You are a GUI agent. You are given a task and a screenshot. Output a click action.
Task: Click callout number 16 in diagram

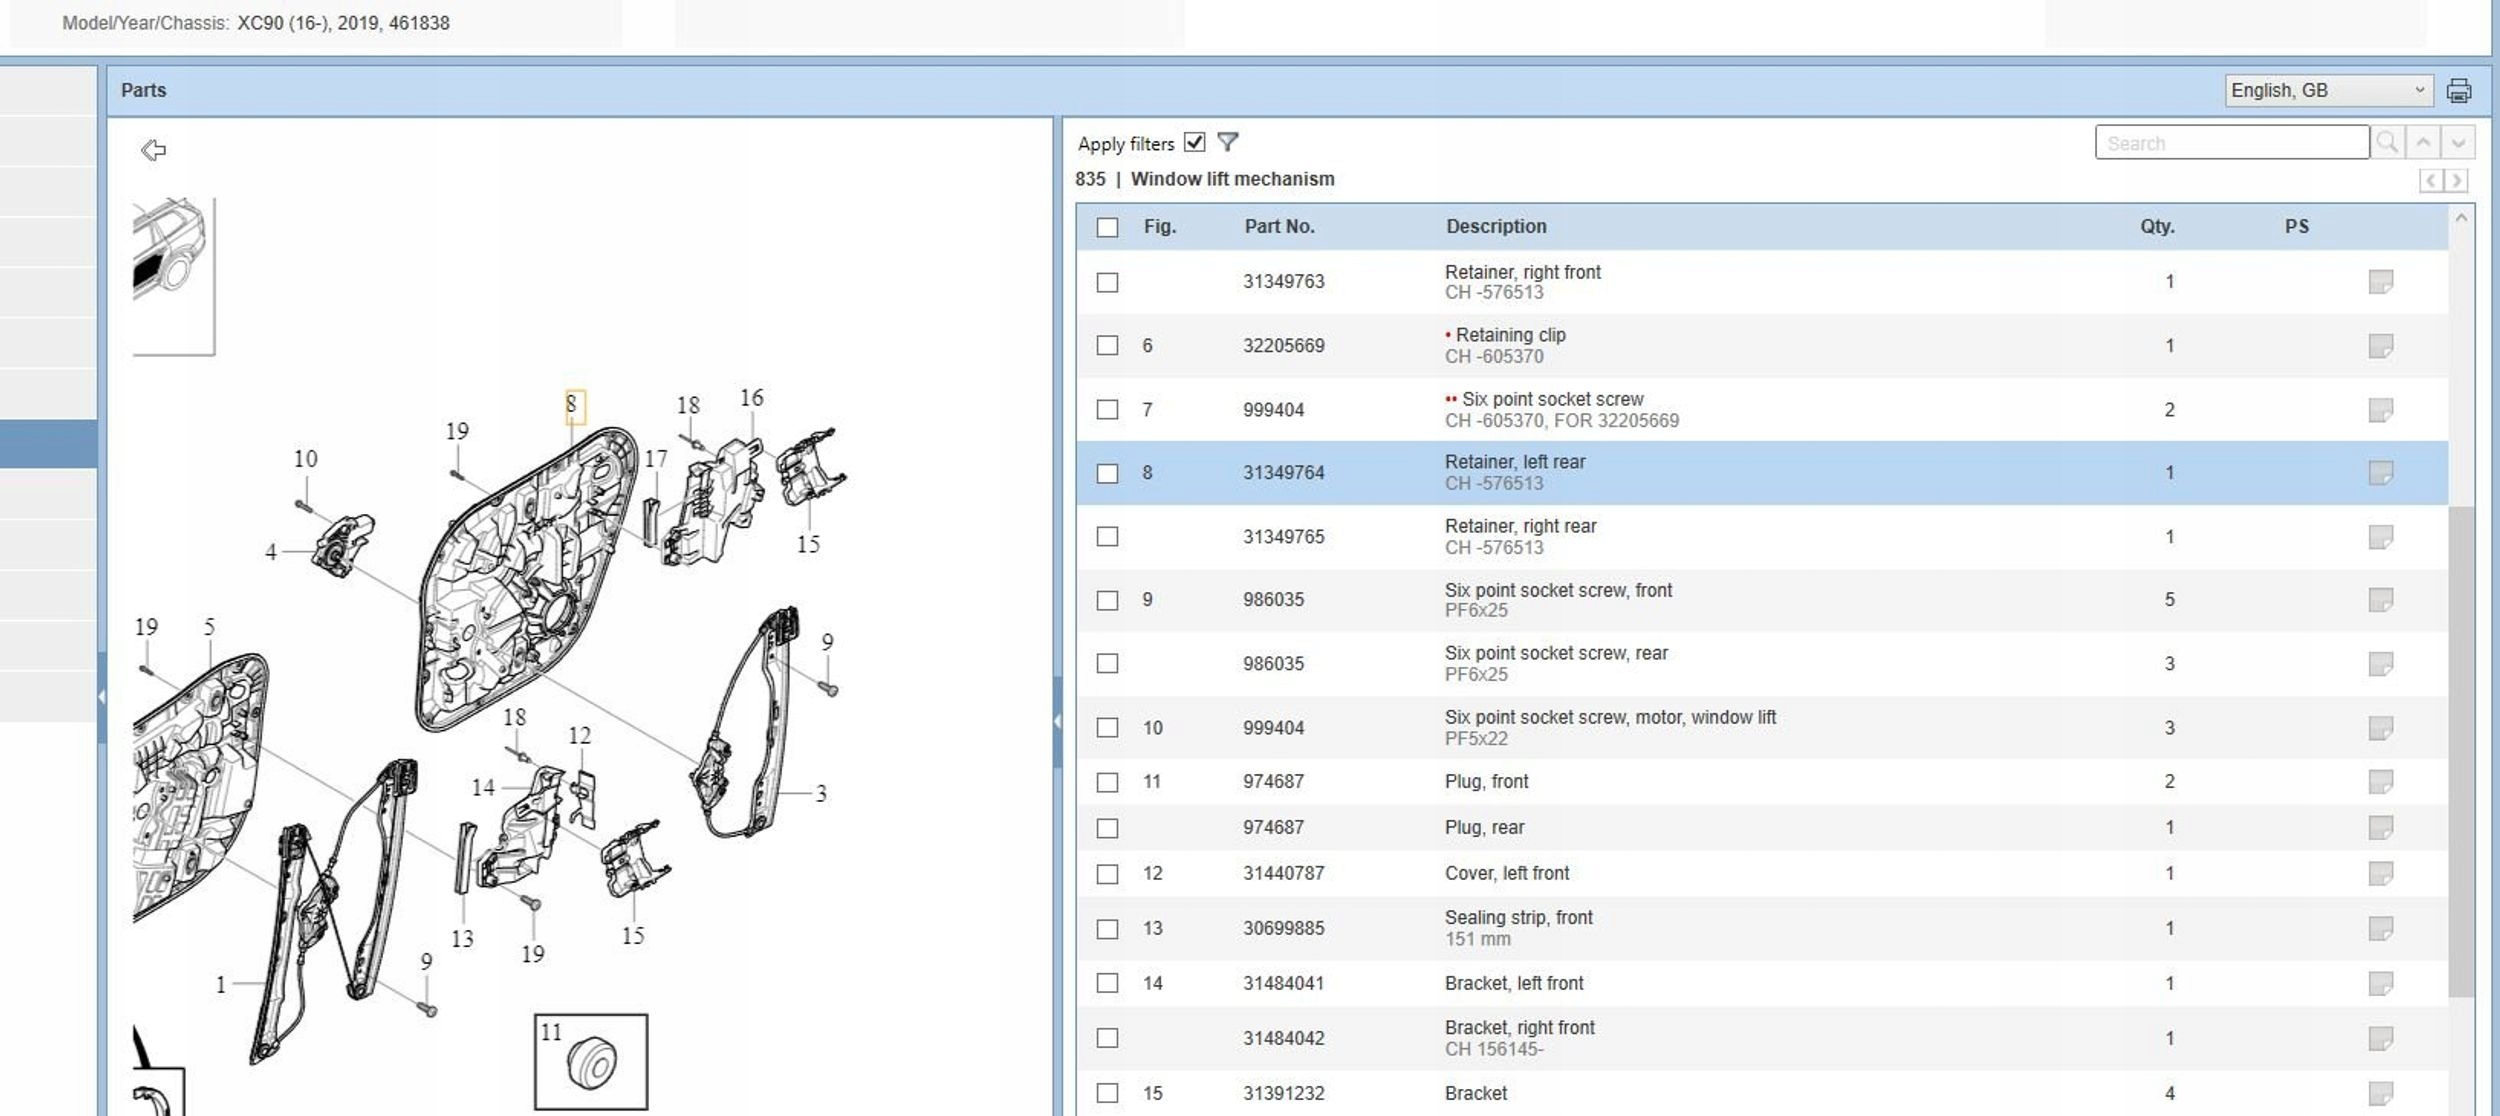pos(751,398)
